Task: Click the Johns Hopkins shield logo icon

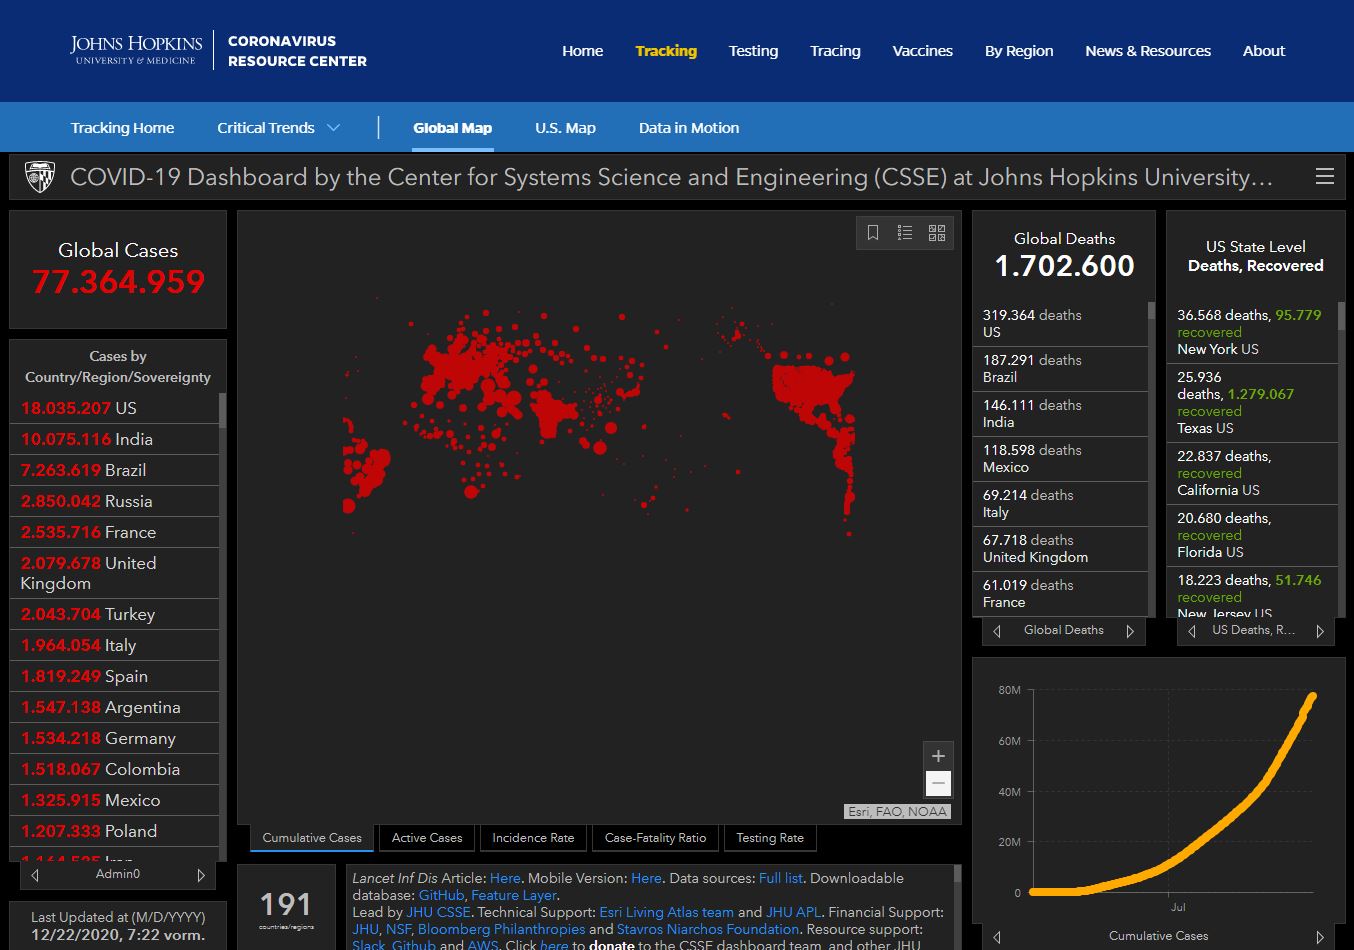Action: point(40,177)
